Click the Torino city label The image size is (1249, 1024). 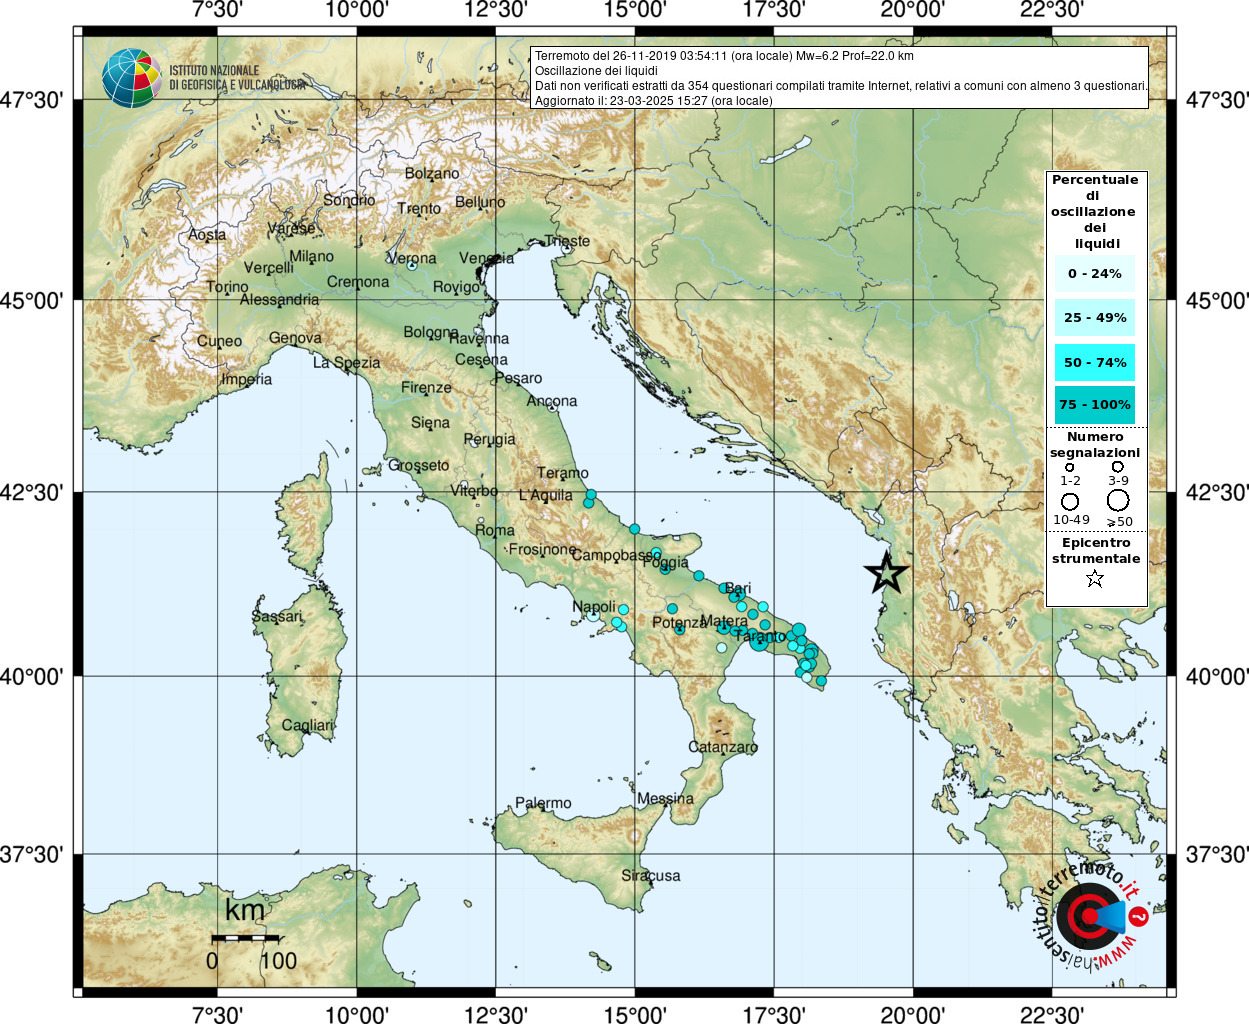pyautogui.click(x=227, y=287)
